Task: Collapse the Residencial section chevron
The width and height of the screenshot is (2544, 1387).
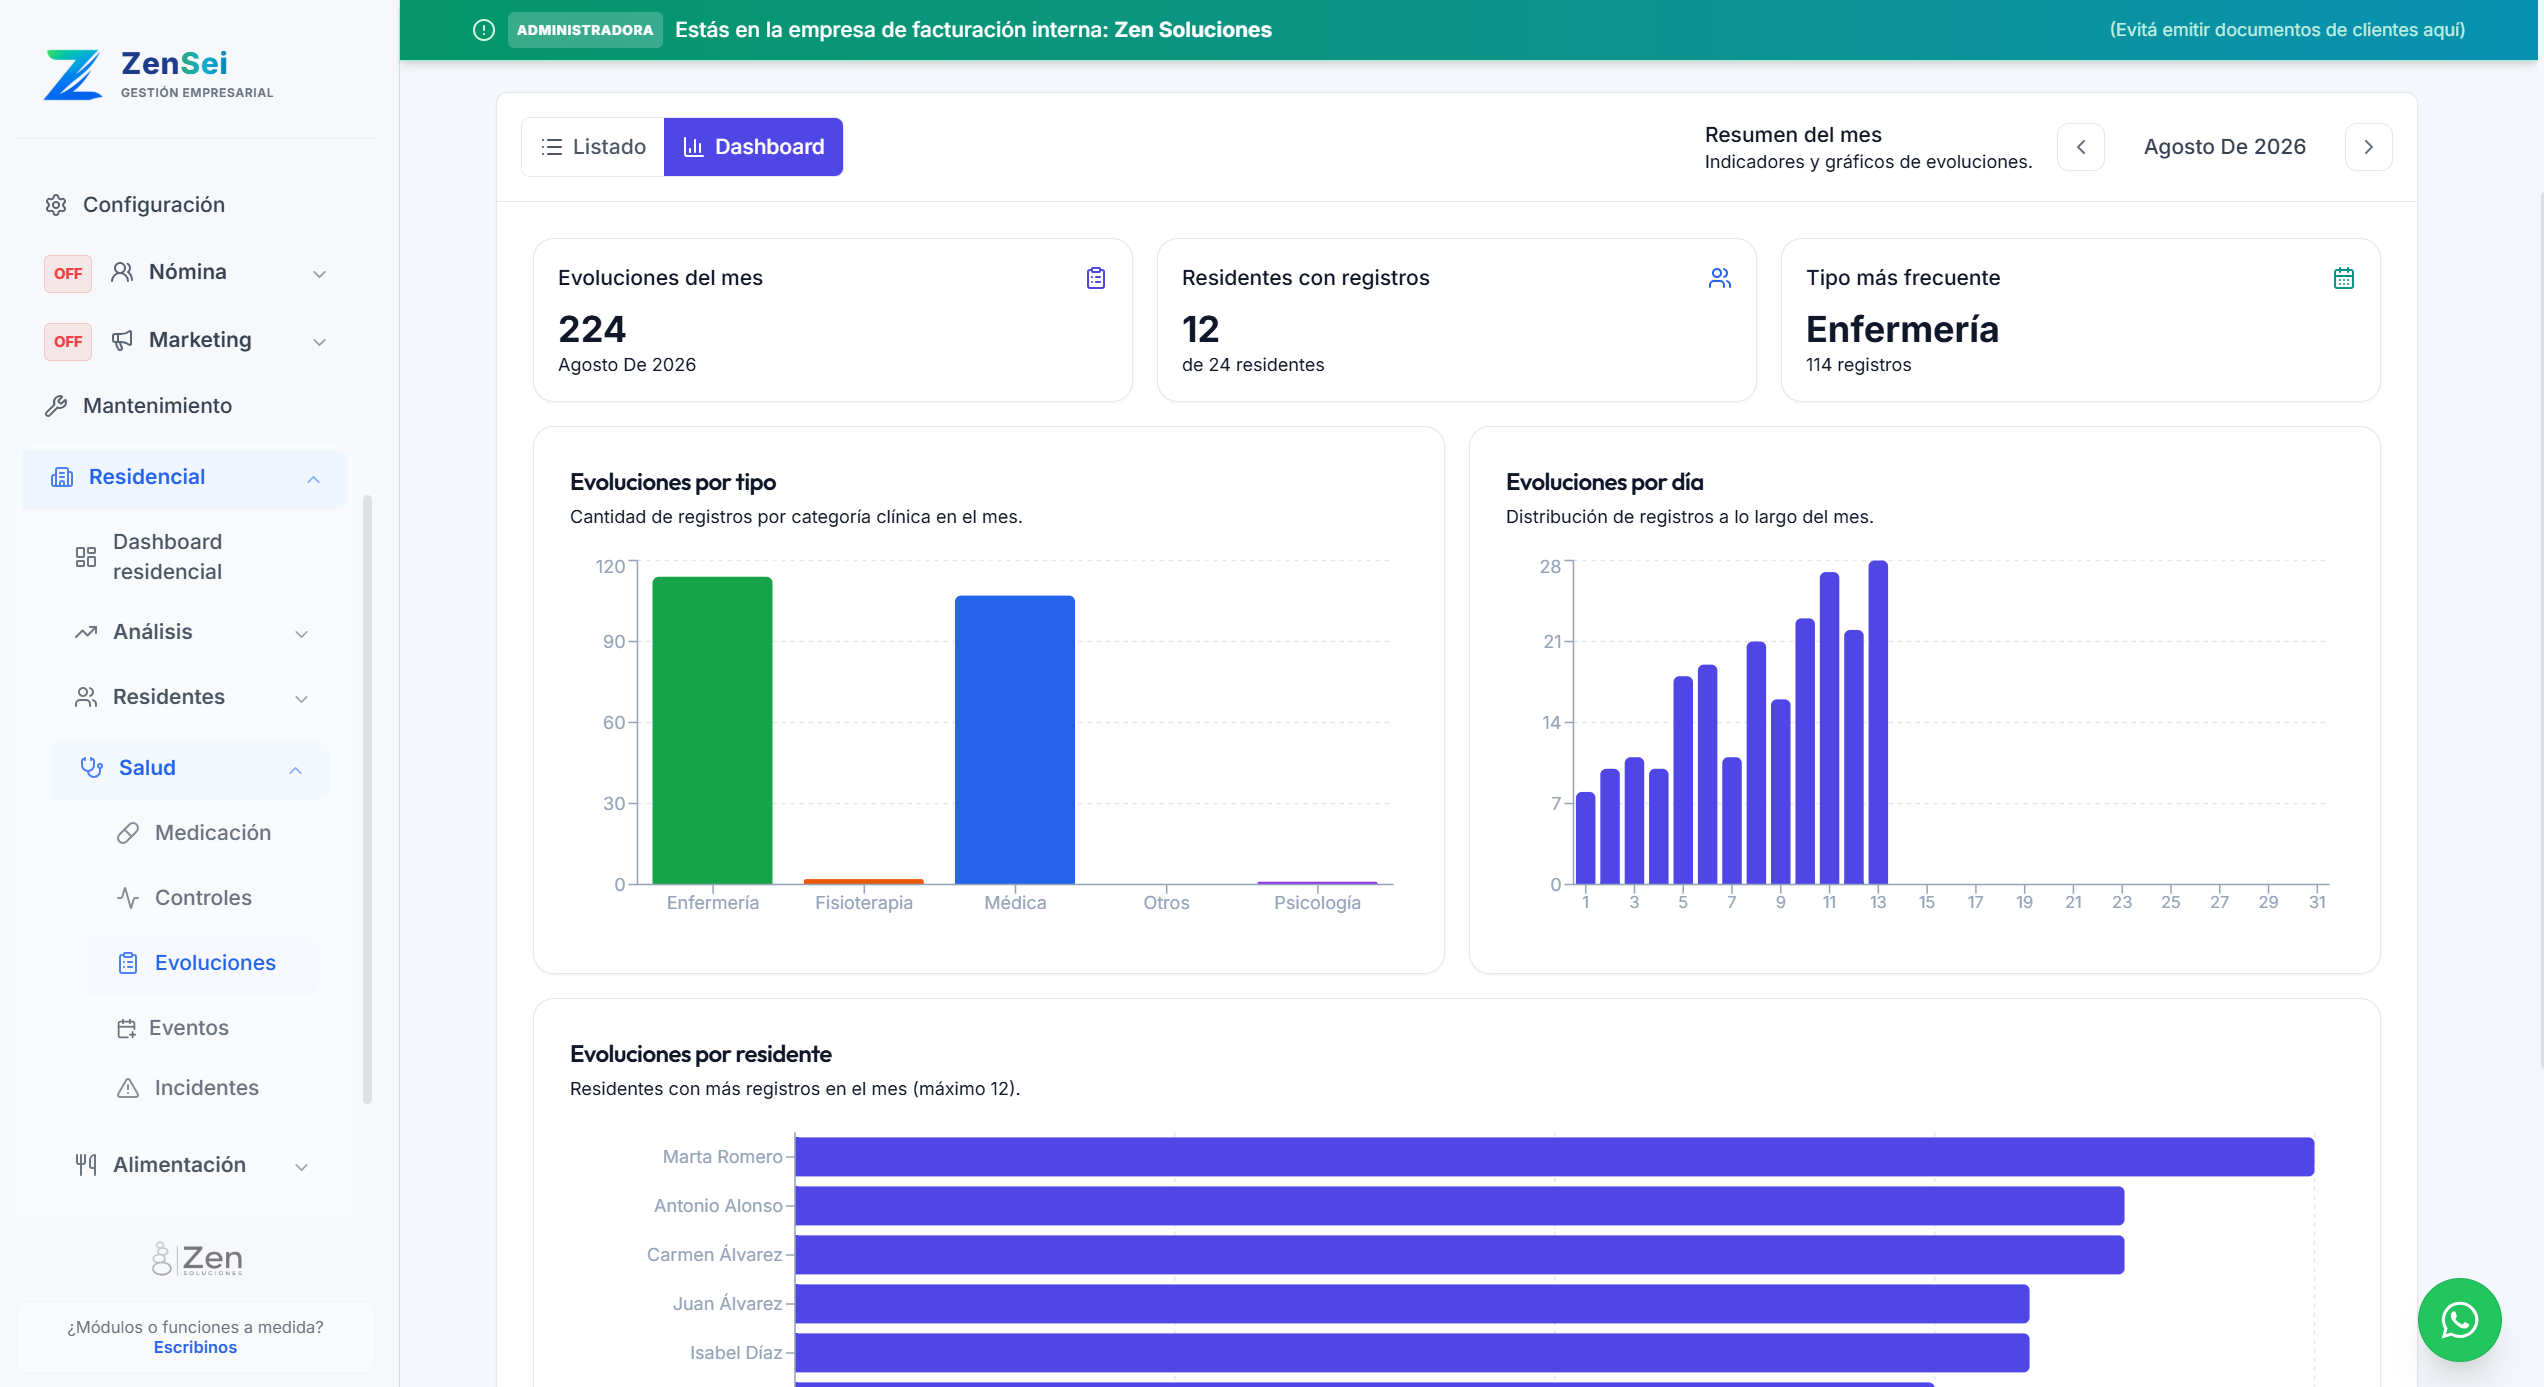Action: coord(314,479)
